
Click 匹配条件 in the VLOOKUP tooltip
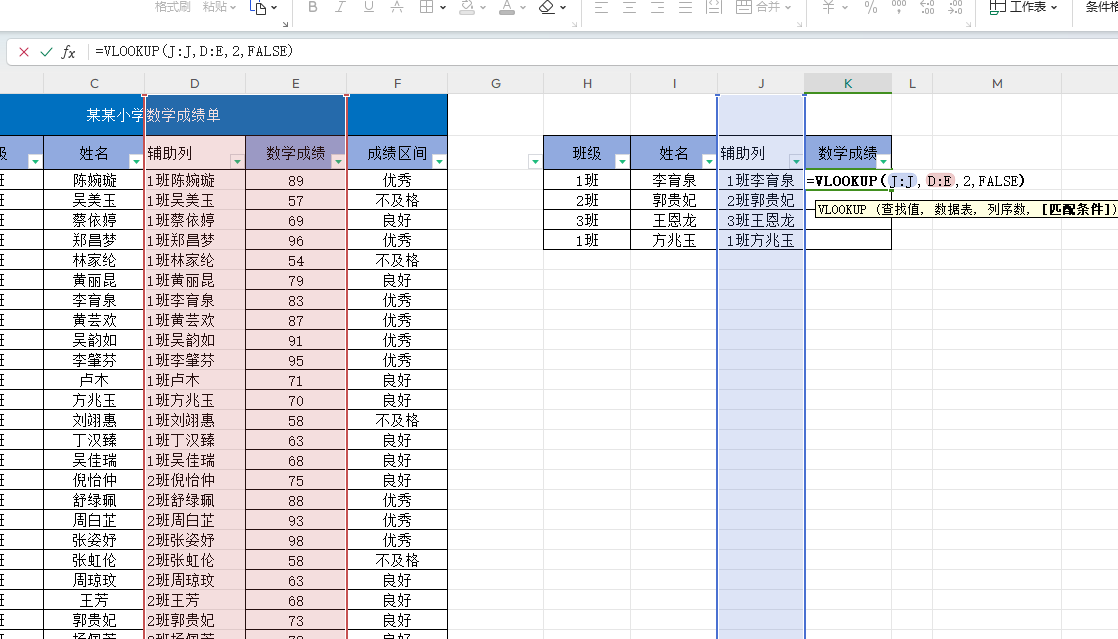1077,210
